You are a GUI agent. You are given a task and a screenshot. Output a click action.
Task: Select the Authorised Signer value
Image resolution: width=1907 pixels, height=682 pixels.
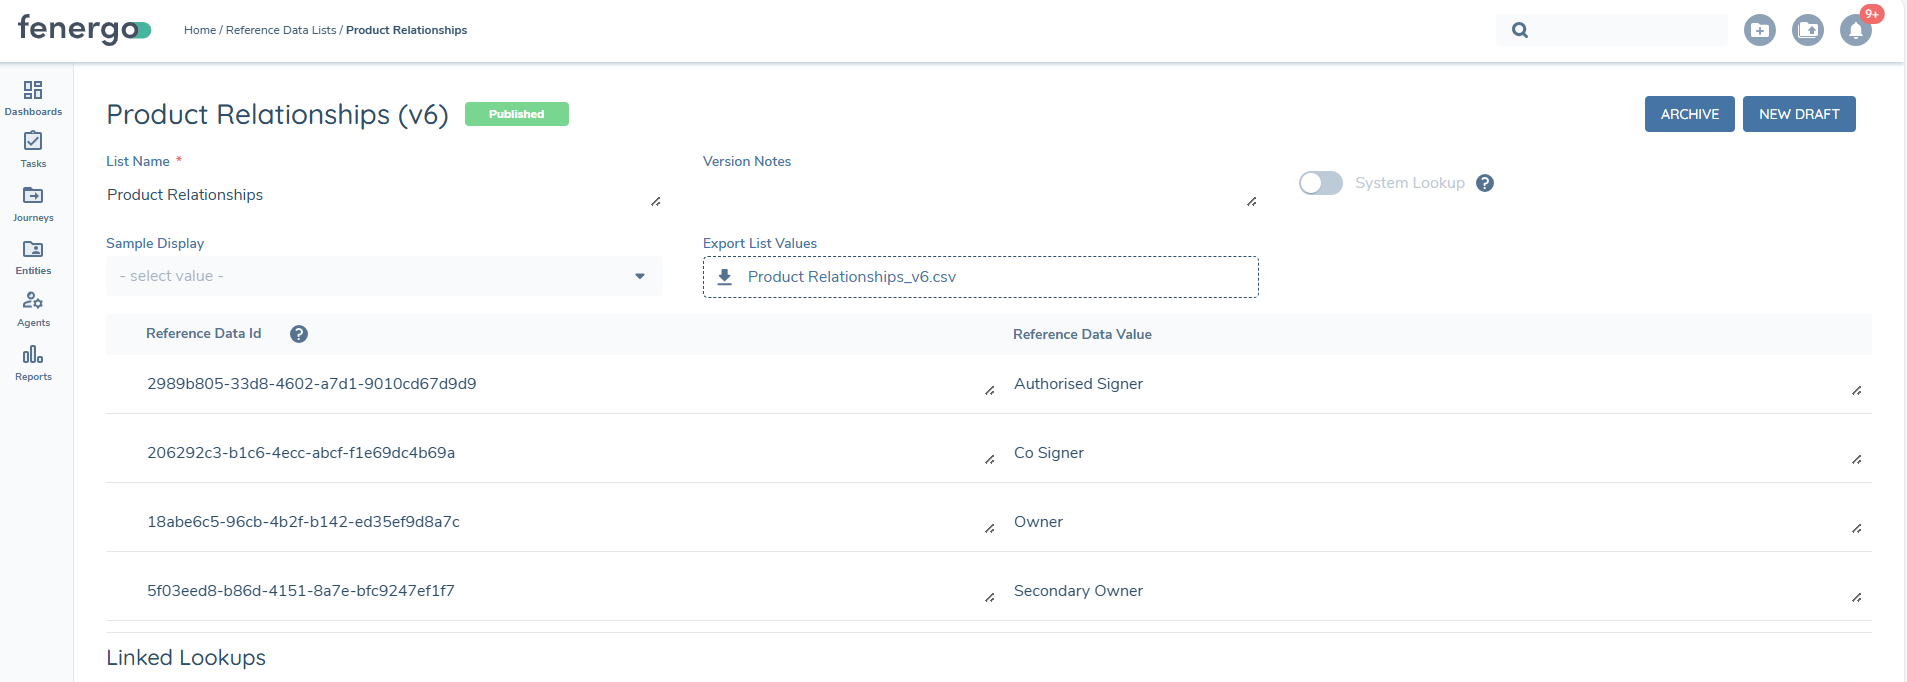(x=1078, y=384)
